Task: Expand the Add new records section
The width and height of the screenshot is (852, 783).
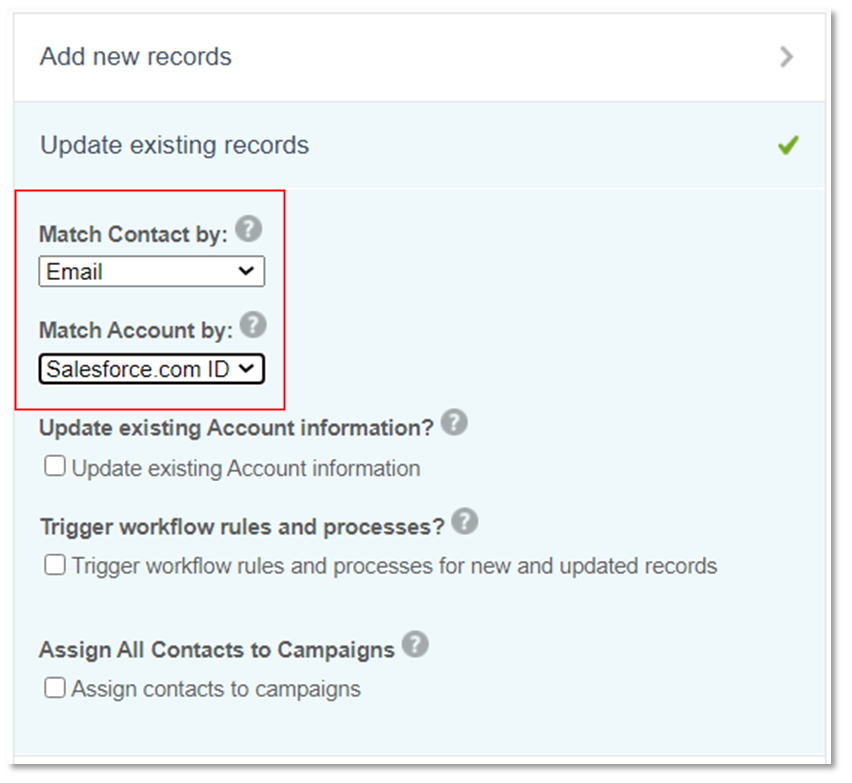Action: tap(419, 57)
